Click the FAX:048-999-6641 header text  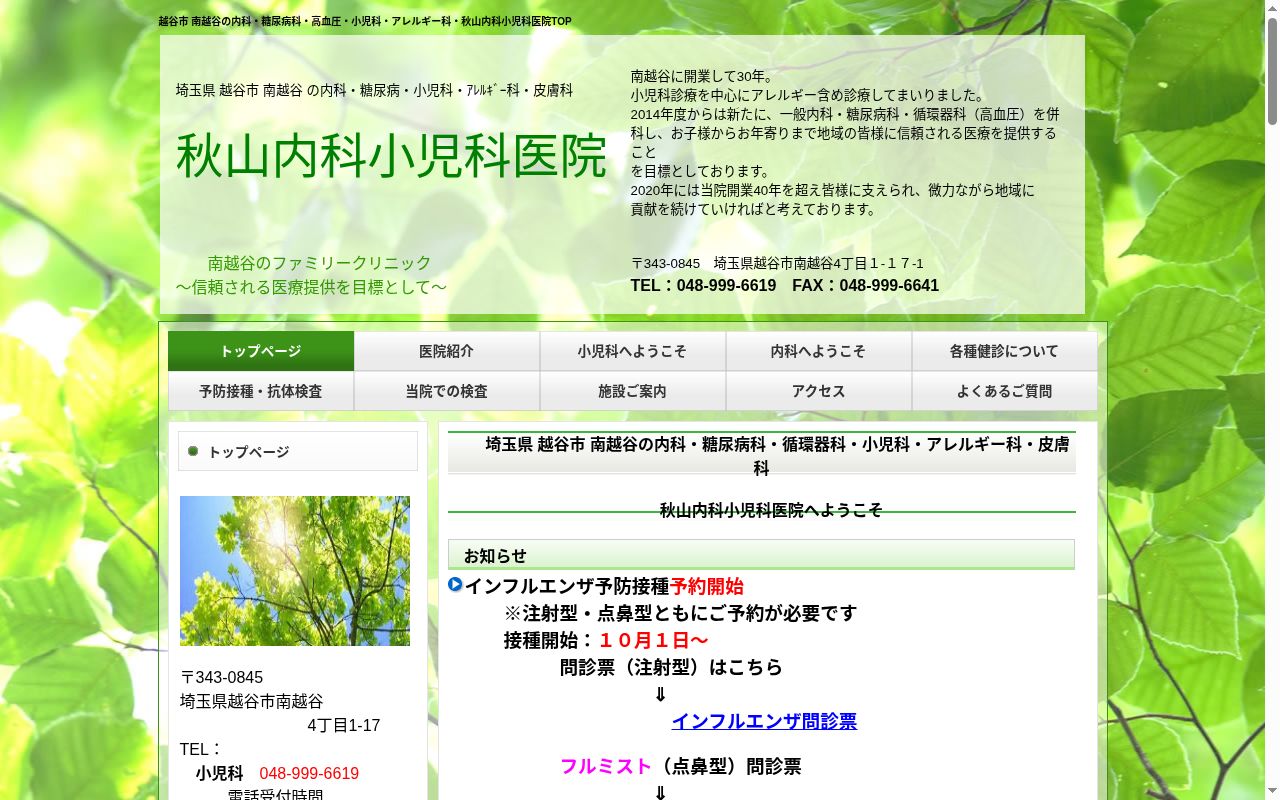click(866, 285)
